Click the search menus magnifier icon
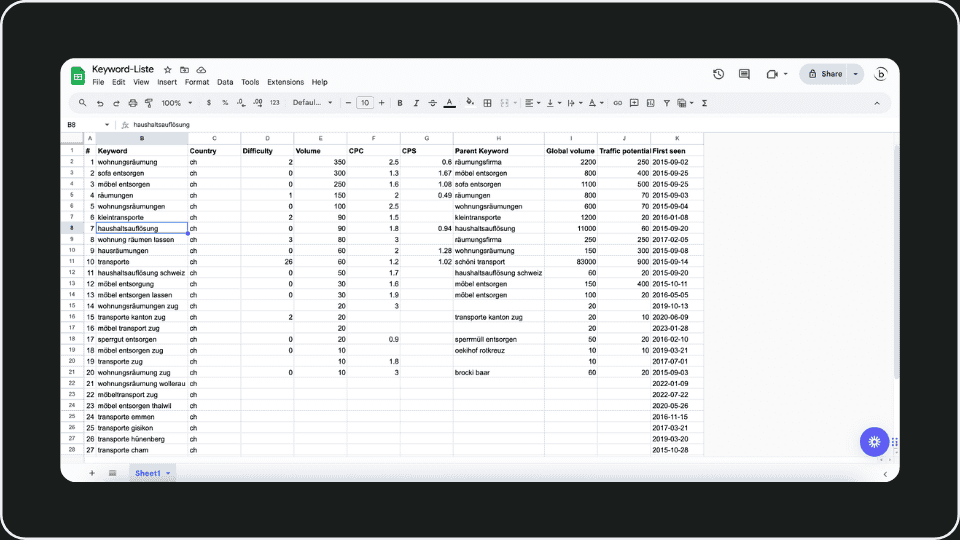The height and width of the screenshot is (540, 960). (x=82, y=103)
